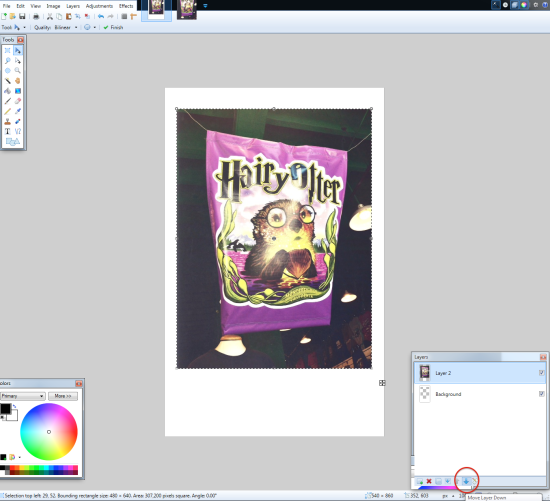This screenshot has height=501, width=550.
Task: Toggle the rulers toolbar icon
Action: tap(133, 16)
